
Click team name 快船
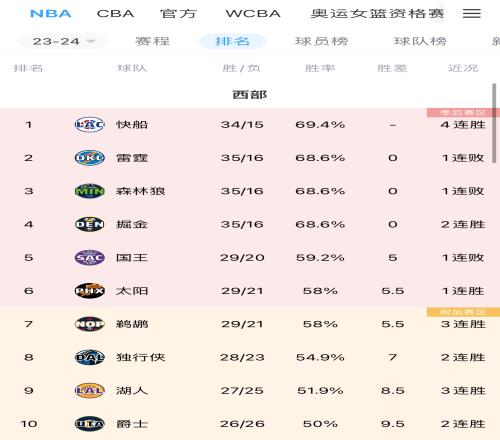pos(132,125)
